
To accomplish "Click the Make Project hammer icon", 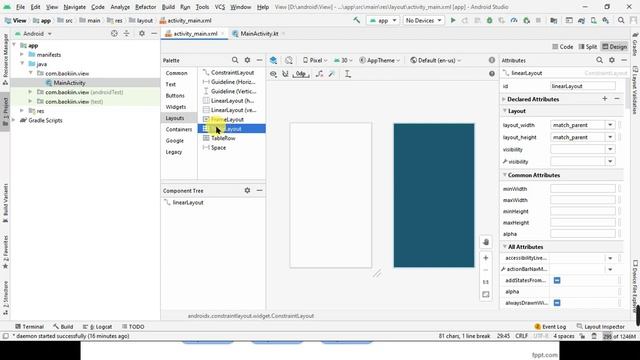I will click(356, 20).
